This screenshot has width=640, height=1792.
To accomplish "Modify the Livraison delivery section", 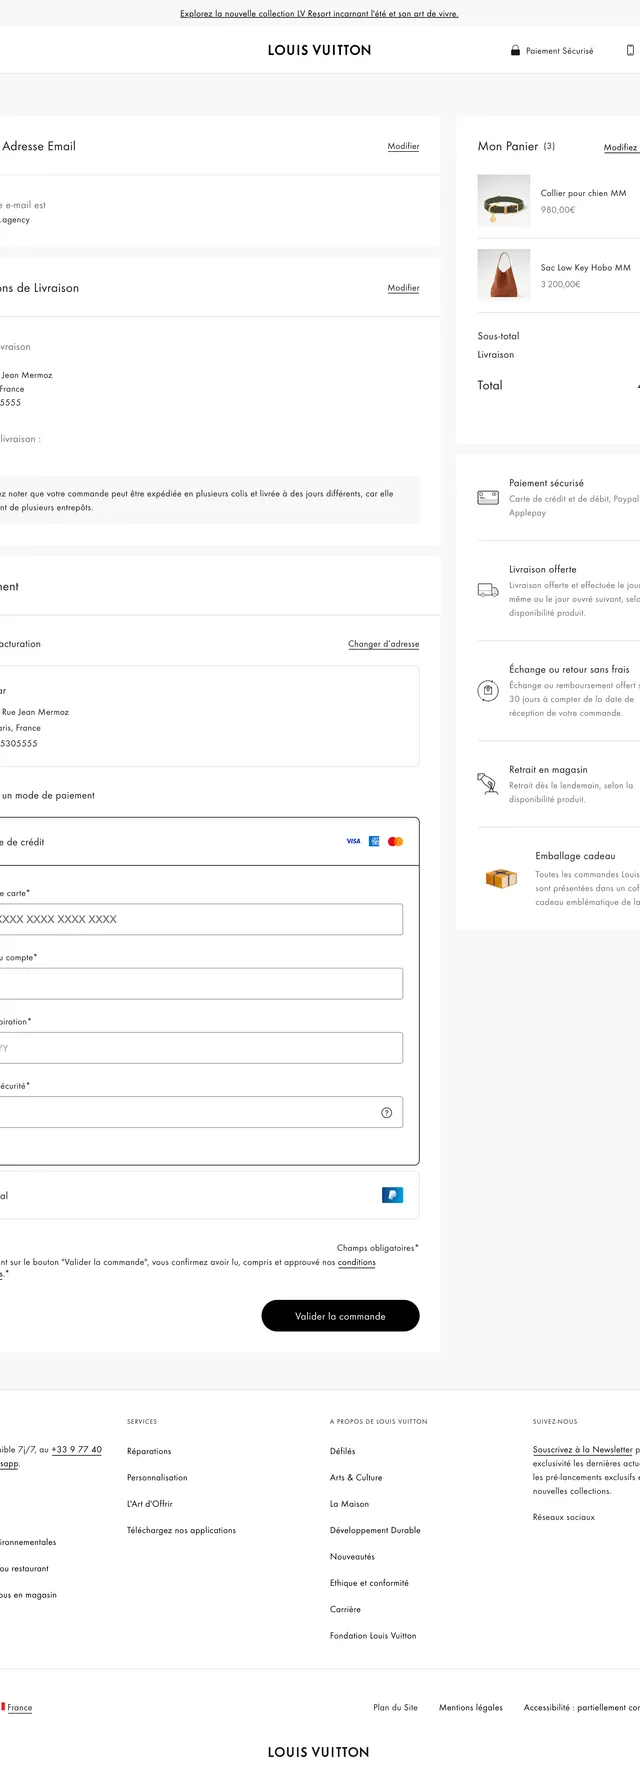I will click(403, 288).
